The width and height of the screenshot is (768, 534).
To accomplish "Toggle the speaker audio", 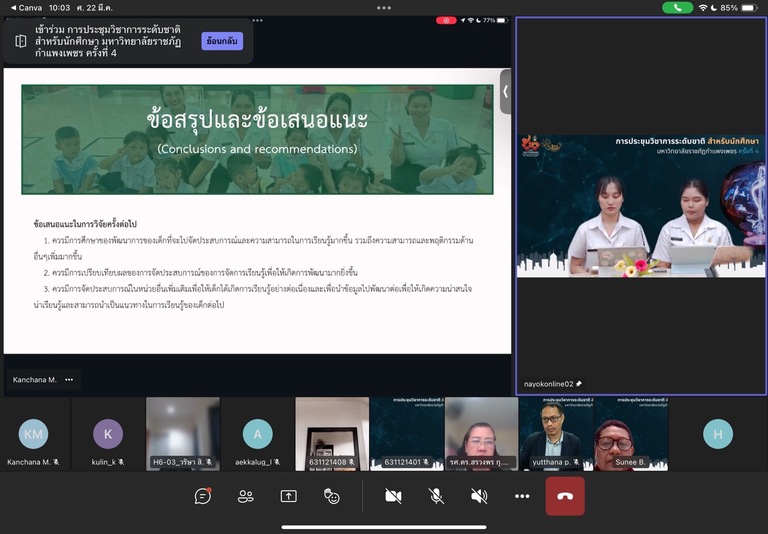I will [479, 496].
